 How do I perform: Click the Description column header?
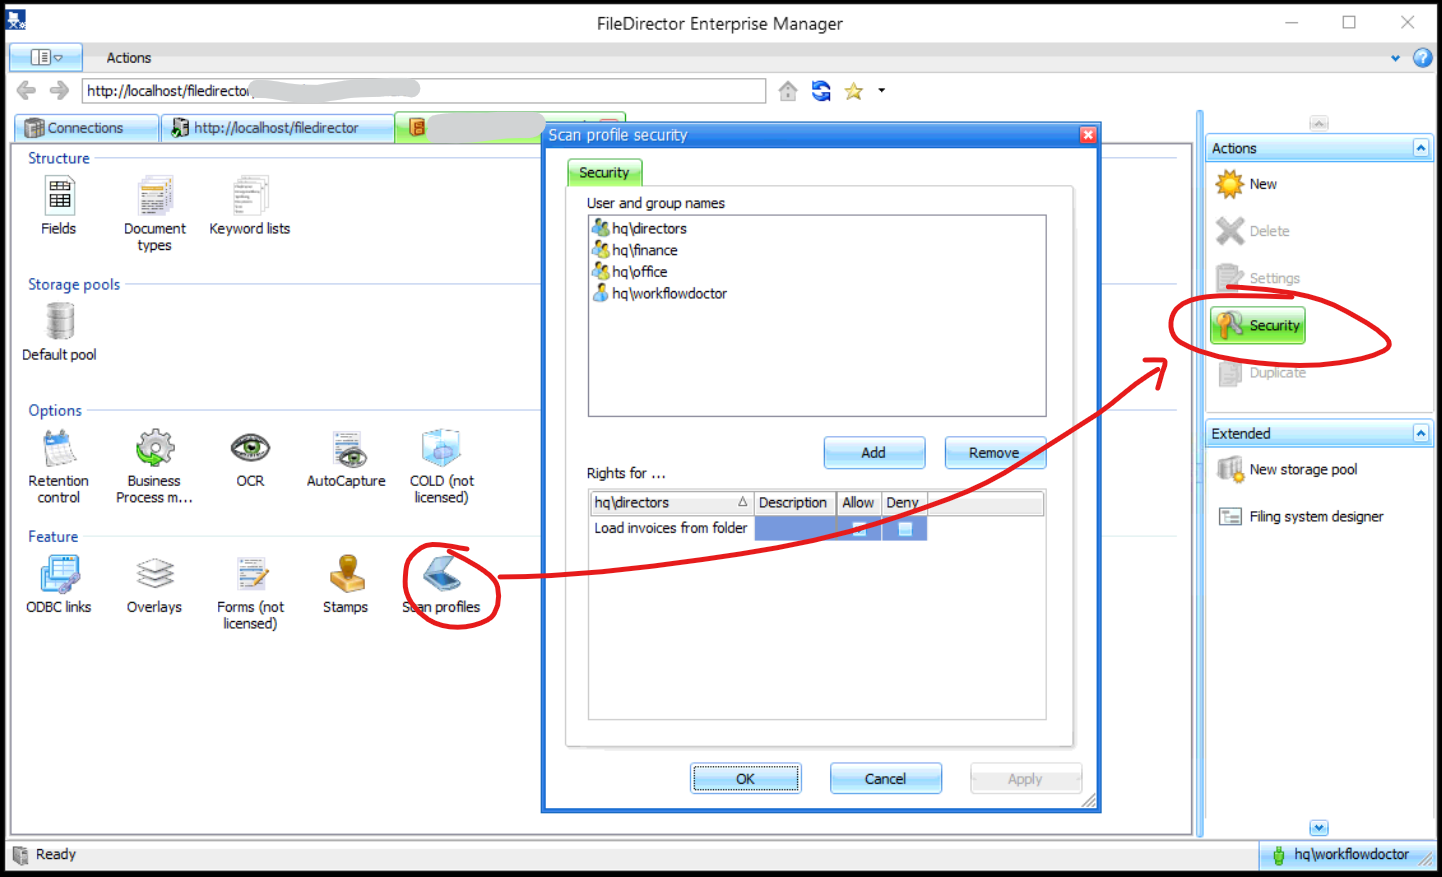[794, 502]
